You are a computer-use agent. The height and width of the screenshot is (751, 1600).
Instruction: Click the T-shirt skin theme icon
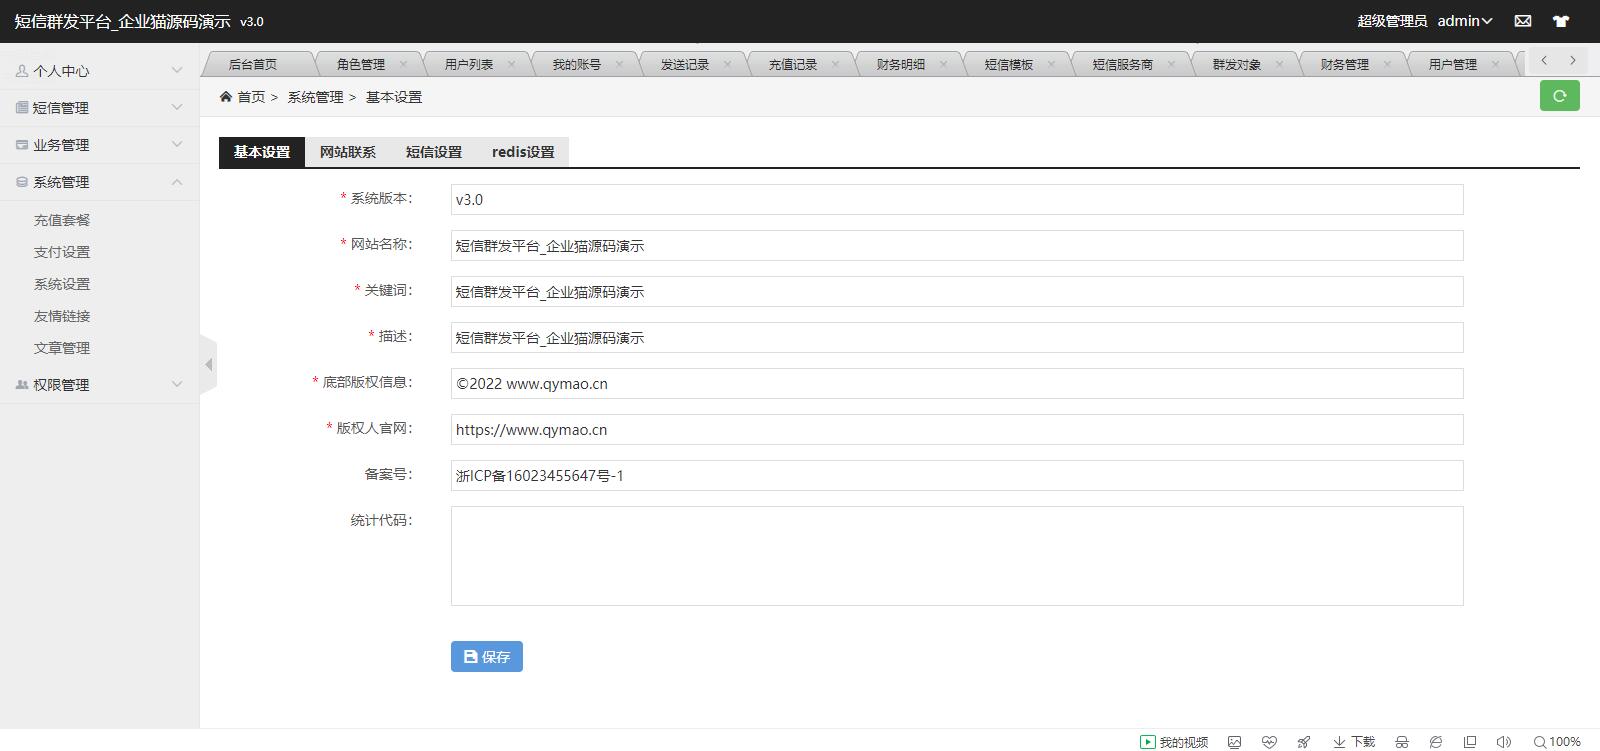point(1560,21)
